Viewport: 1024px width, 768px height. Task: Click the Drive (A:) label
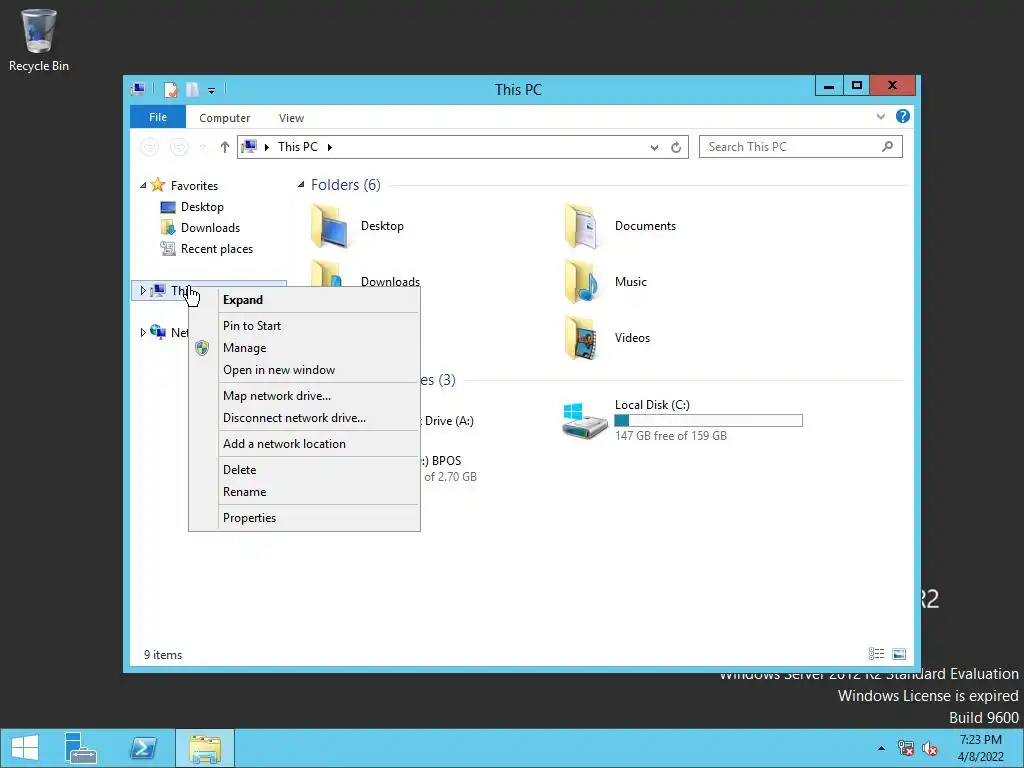click(x=449, y=421)
